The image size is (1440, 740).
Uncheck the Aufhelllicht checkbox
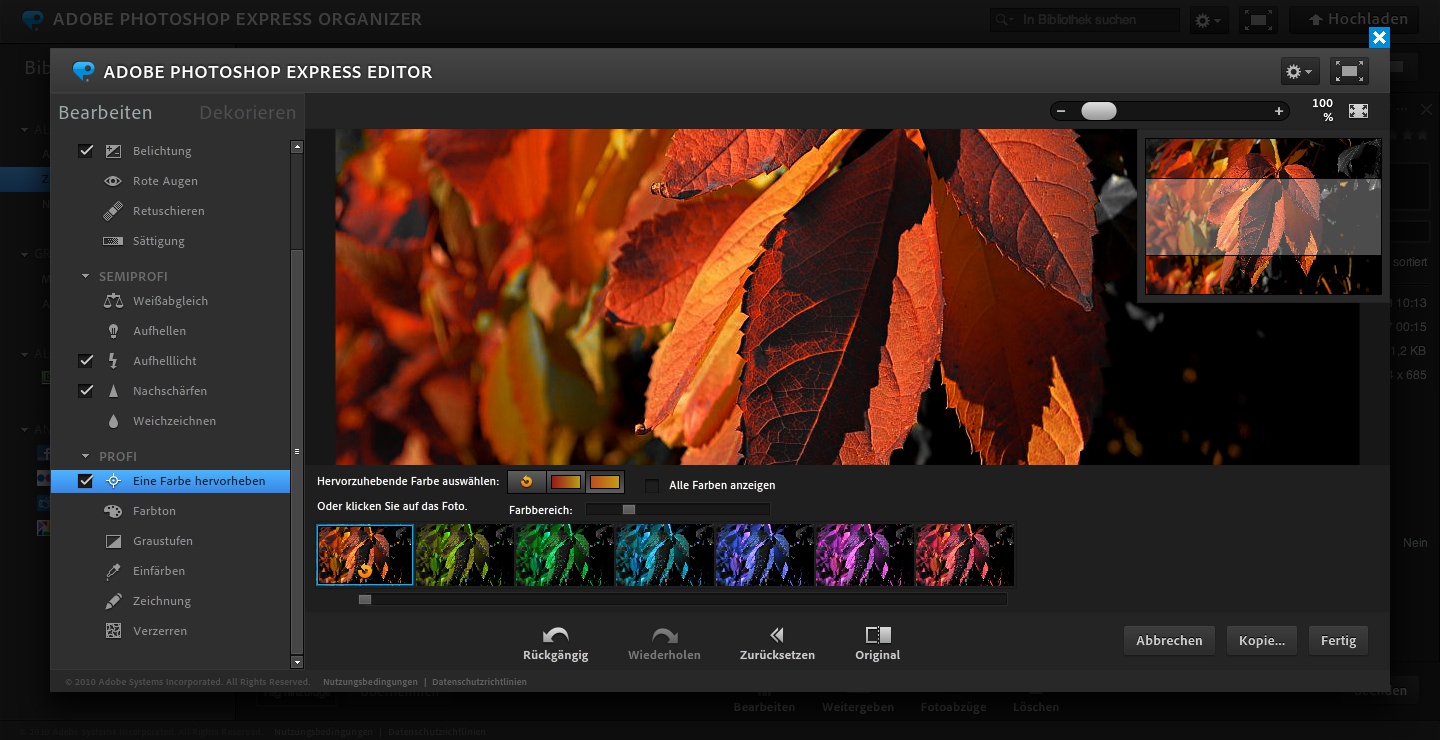pos(86,361)
